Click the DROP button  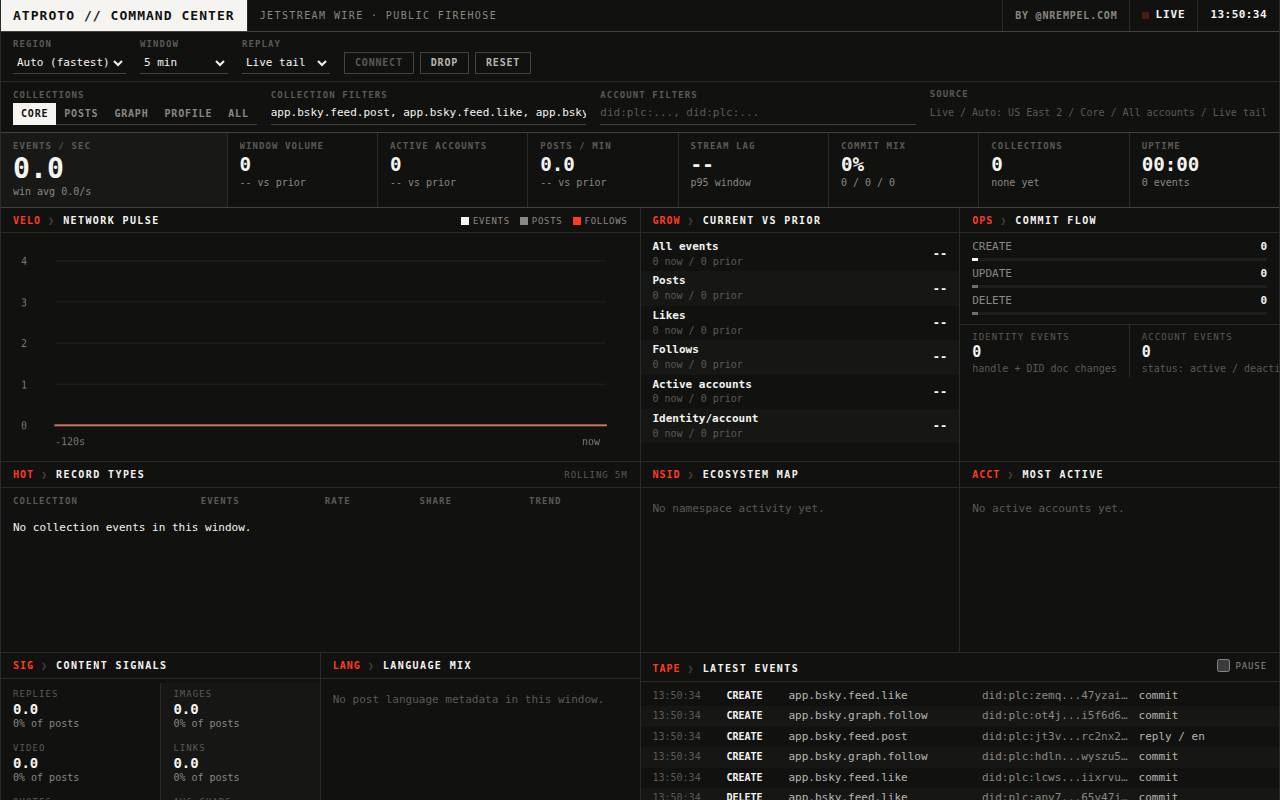444,62
